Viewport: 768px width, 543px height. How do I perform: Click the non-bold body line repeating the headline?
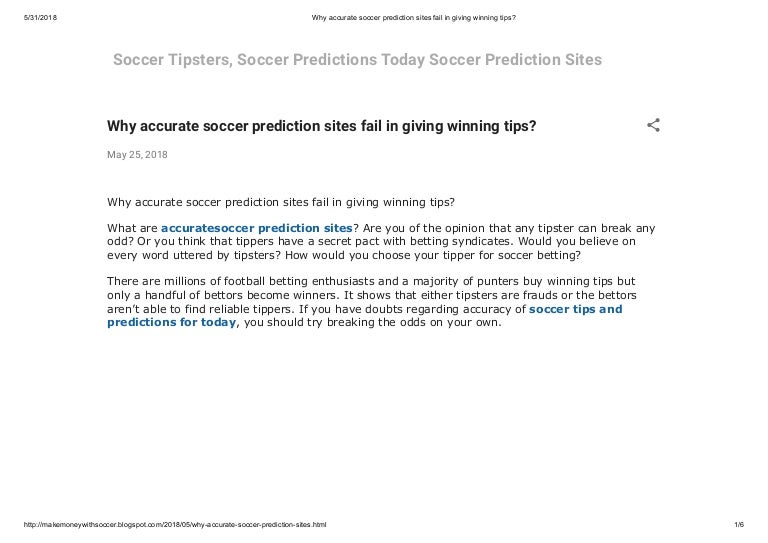[x=281, y=200]
